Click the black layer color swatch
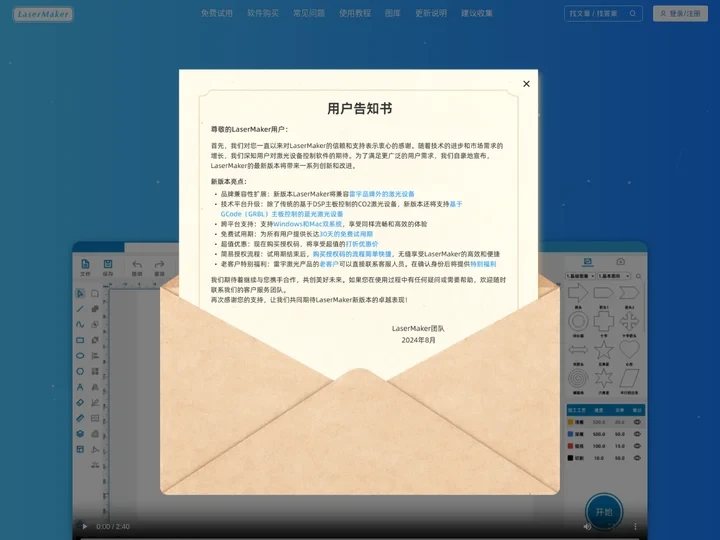Screen dimensions: 720x540 (x=571, y=458)
